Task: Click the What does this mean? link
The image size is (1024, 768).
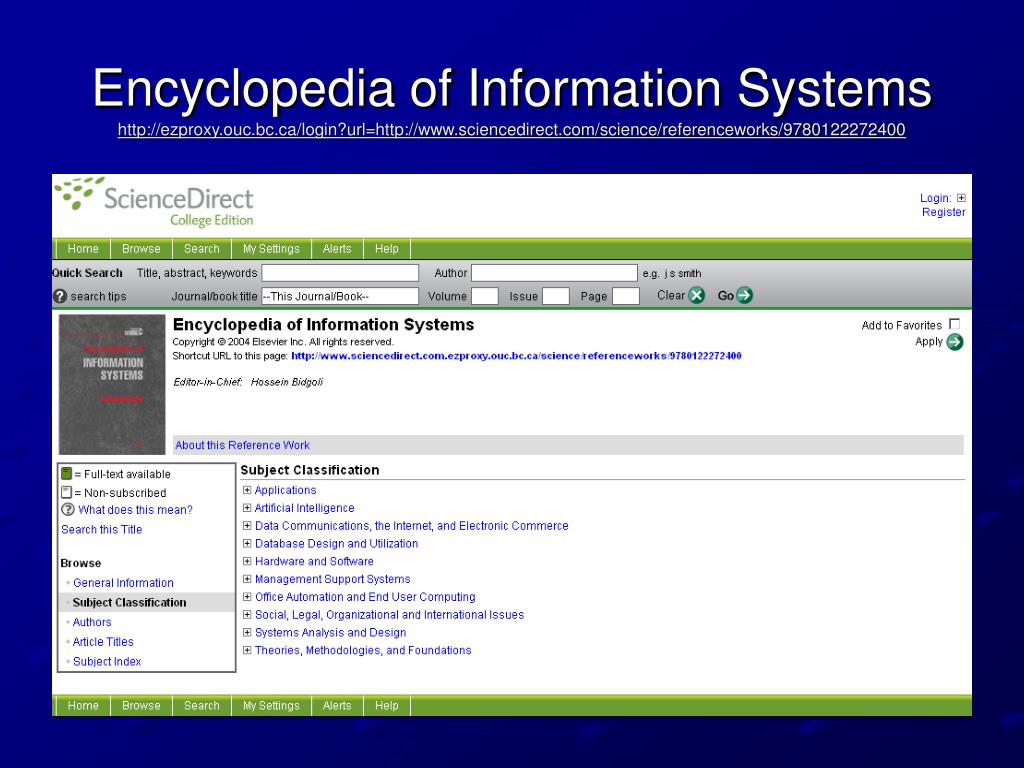Action: pyautogui.click(x=135, y=510)
